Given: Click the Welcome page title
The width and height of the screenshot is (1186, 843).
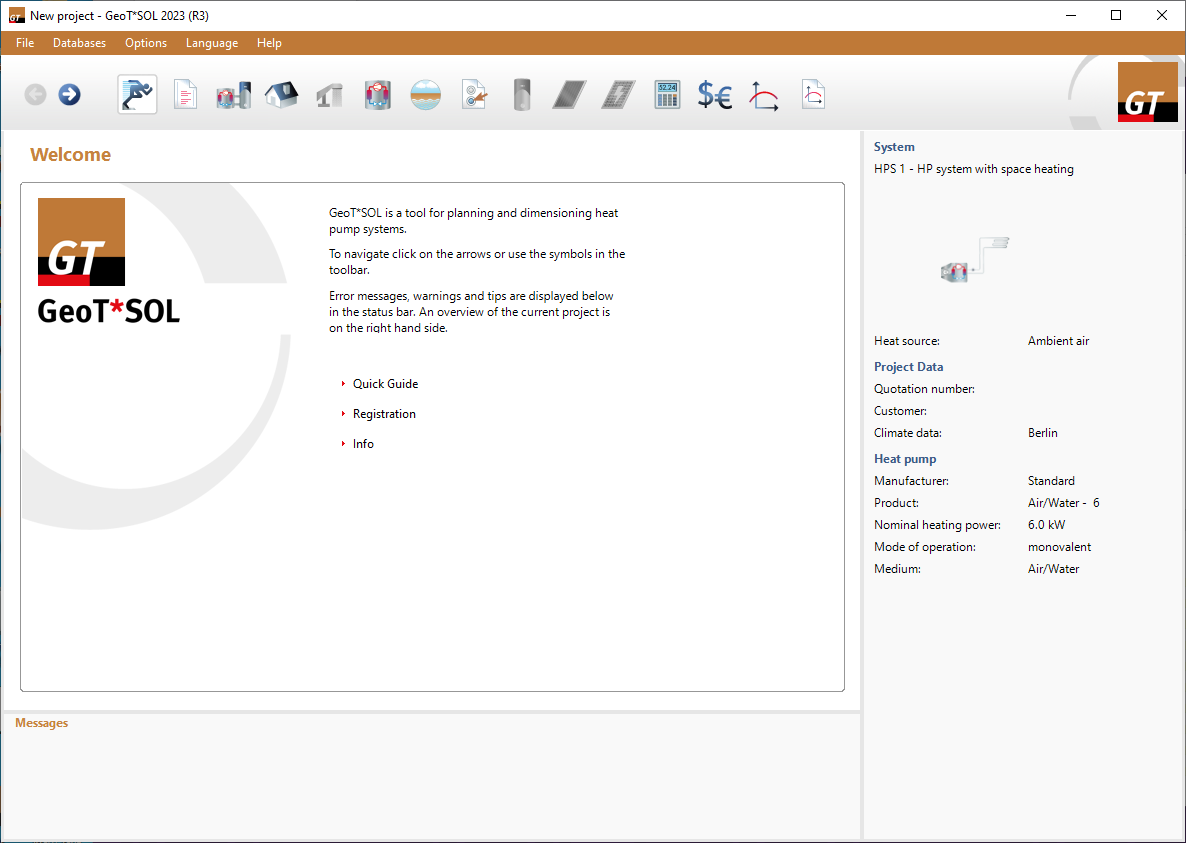Looking at the screenshot, I should 70,154.
